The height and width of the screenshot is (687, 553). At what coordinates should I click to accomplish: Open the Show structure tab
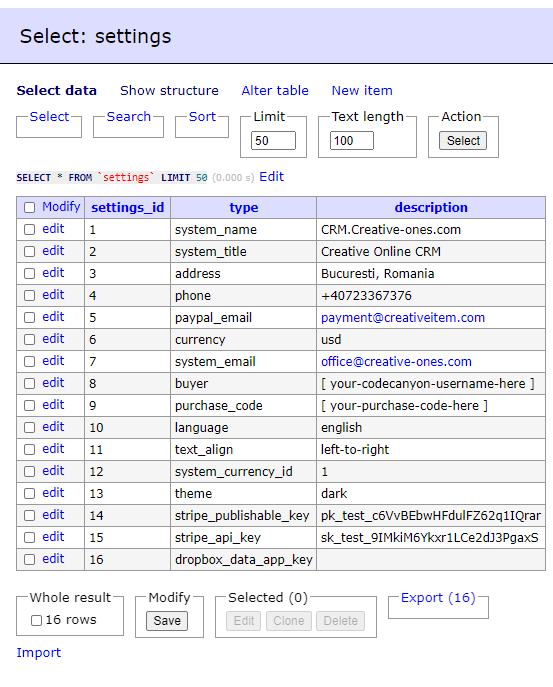169,90
